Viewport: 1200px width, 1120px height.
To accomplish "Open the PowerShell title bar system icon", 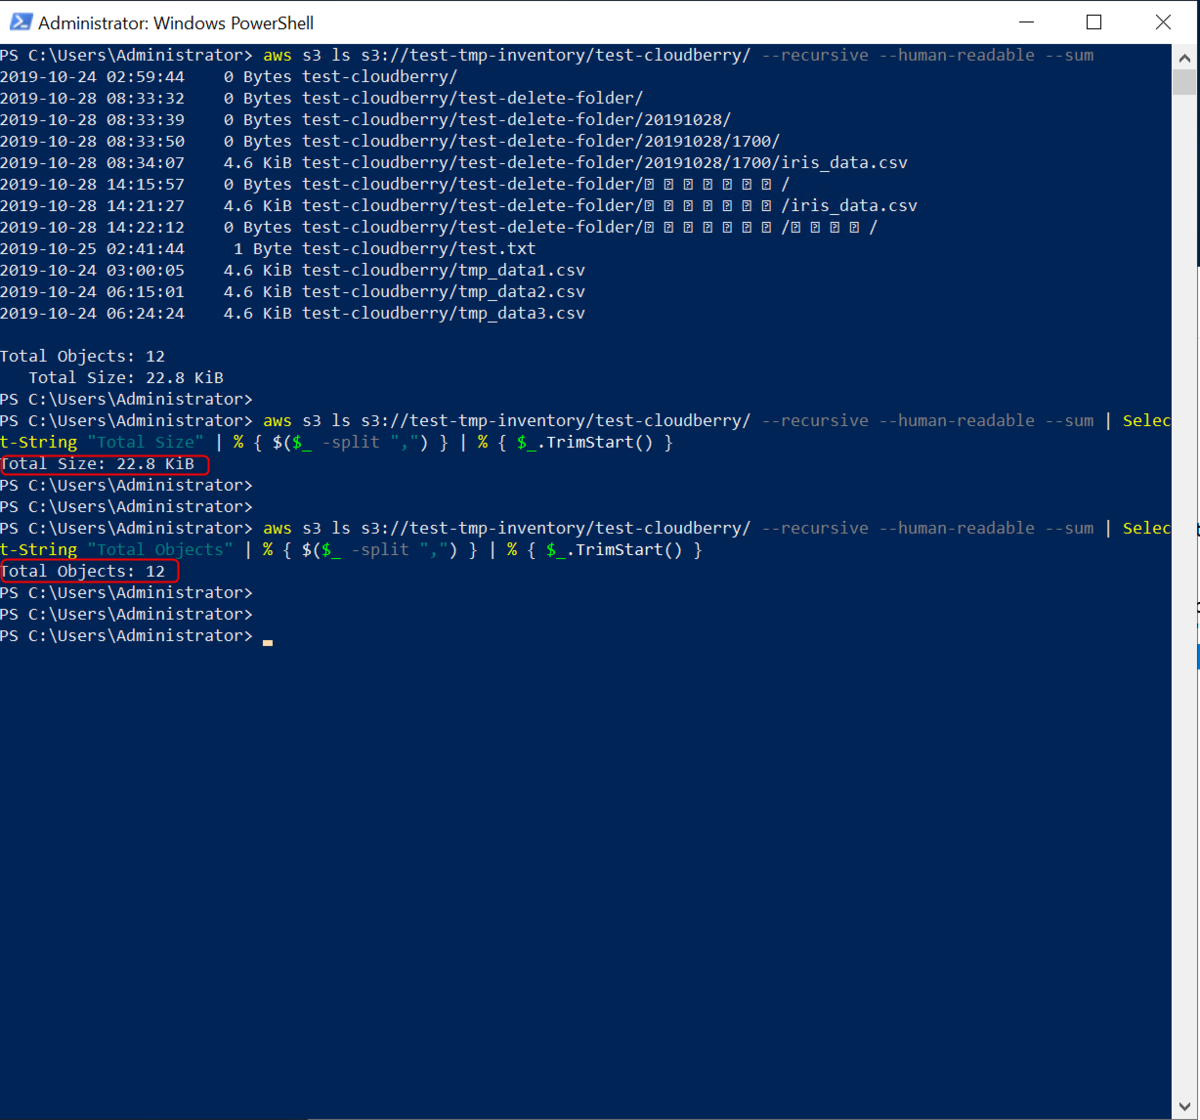I will pyautogui.click(x=19, y=22).
